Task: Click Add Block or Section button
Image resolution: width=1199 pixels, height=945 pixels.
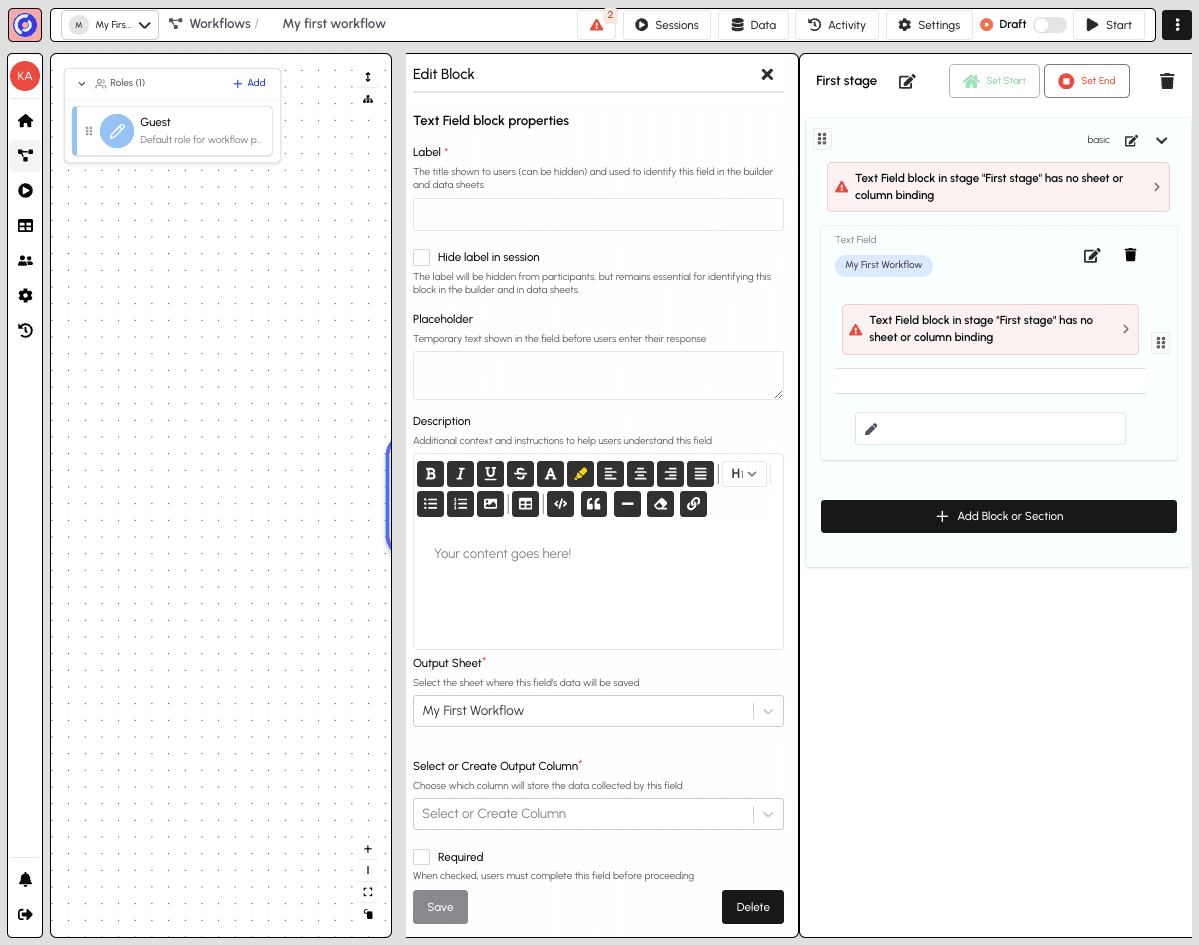Action: click(x=998, y=516)
